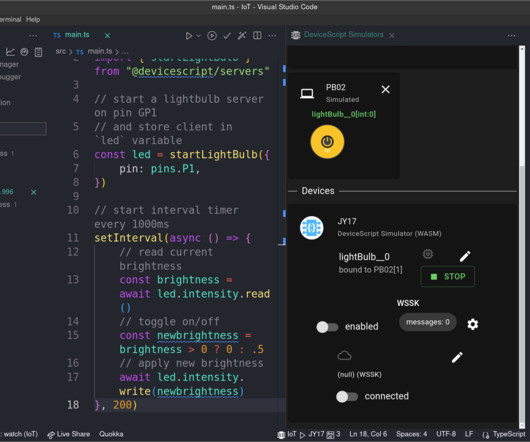Viewport: 530px width, 442px height.
Task: Click watch (IoT) task in status bar
Action: click(x=19, y=434)
